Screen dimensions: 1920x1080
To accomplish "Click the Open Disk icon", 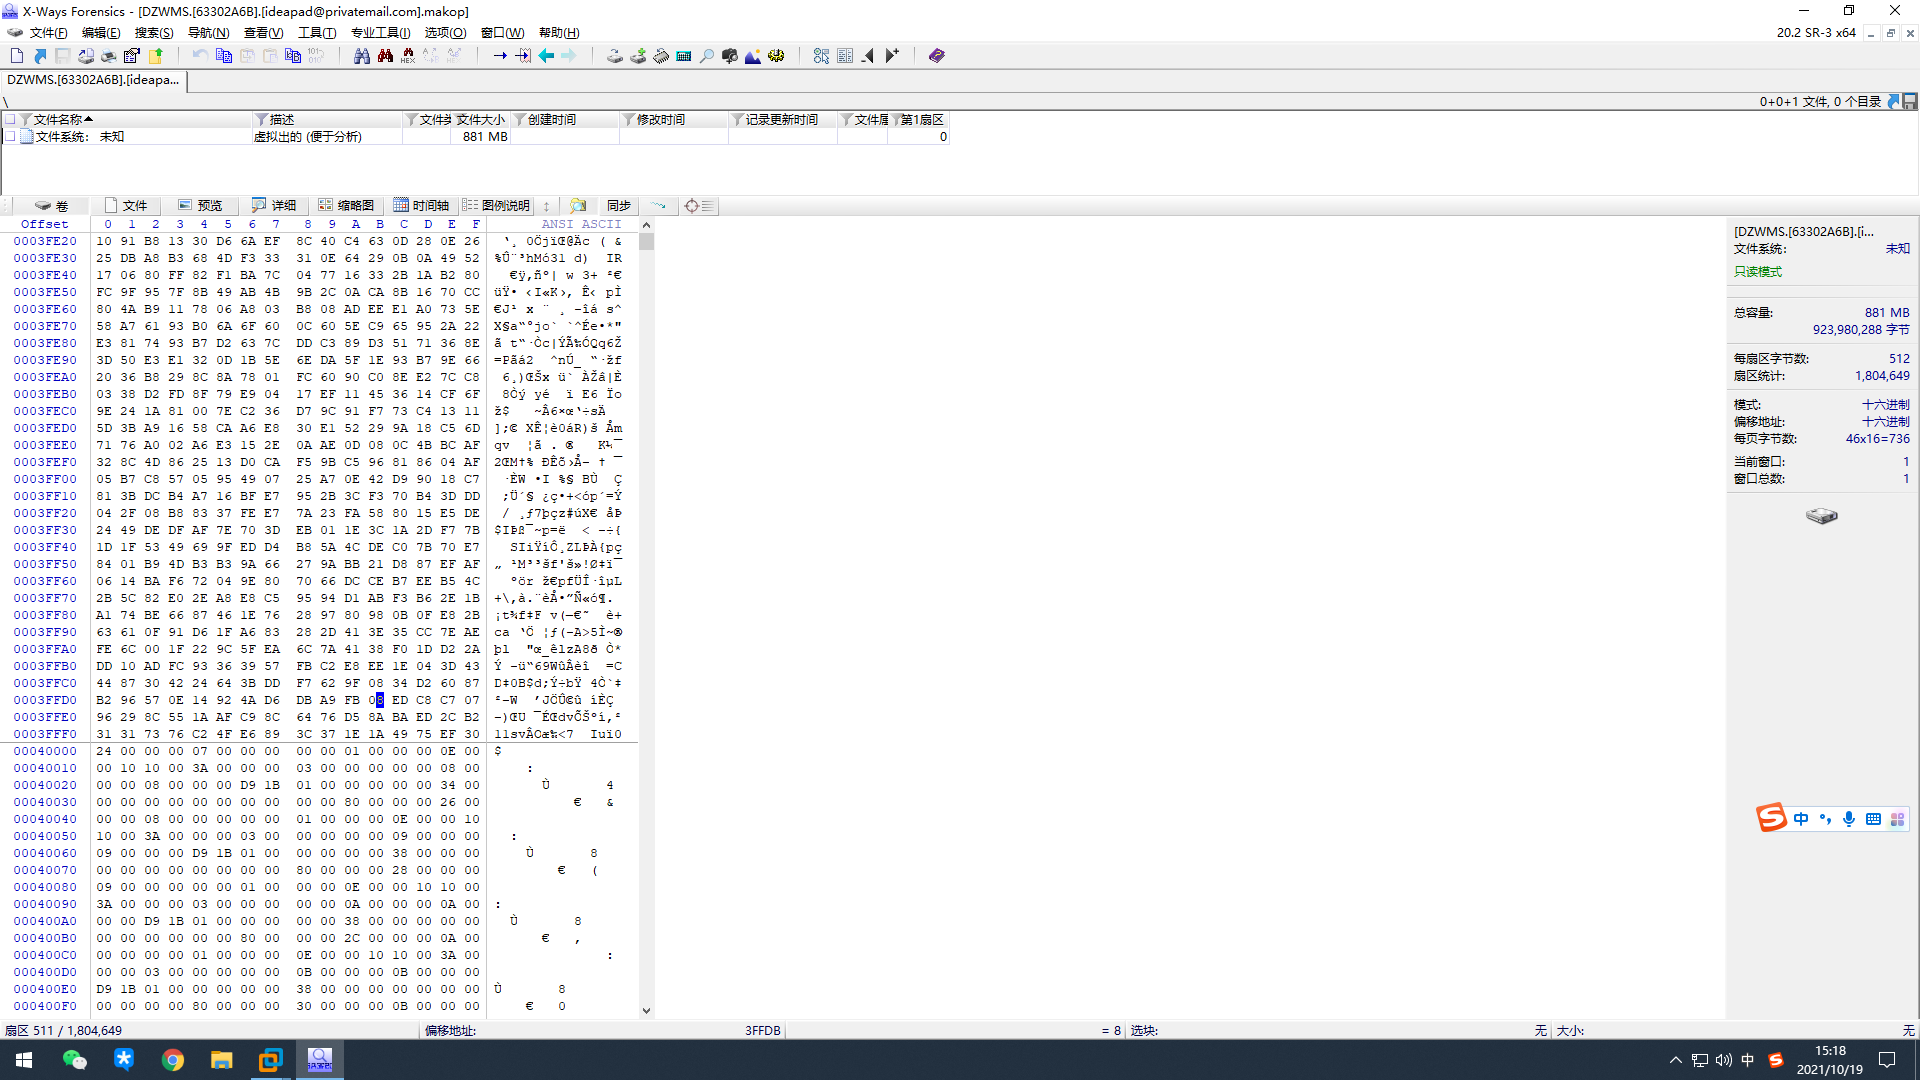I will click(615, 56).
